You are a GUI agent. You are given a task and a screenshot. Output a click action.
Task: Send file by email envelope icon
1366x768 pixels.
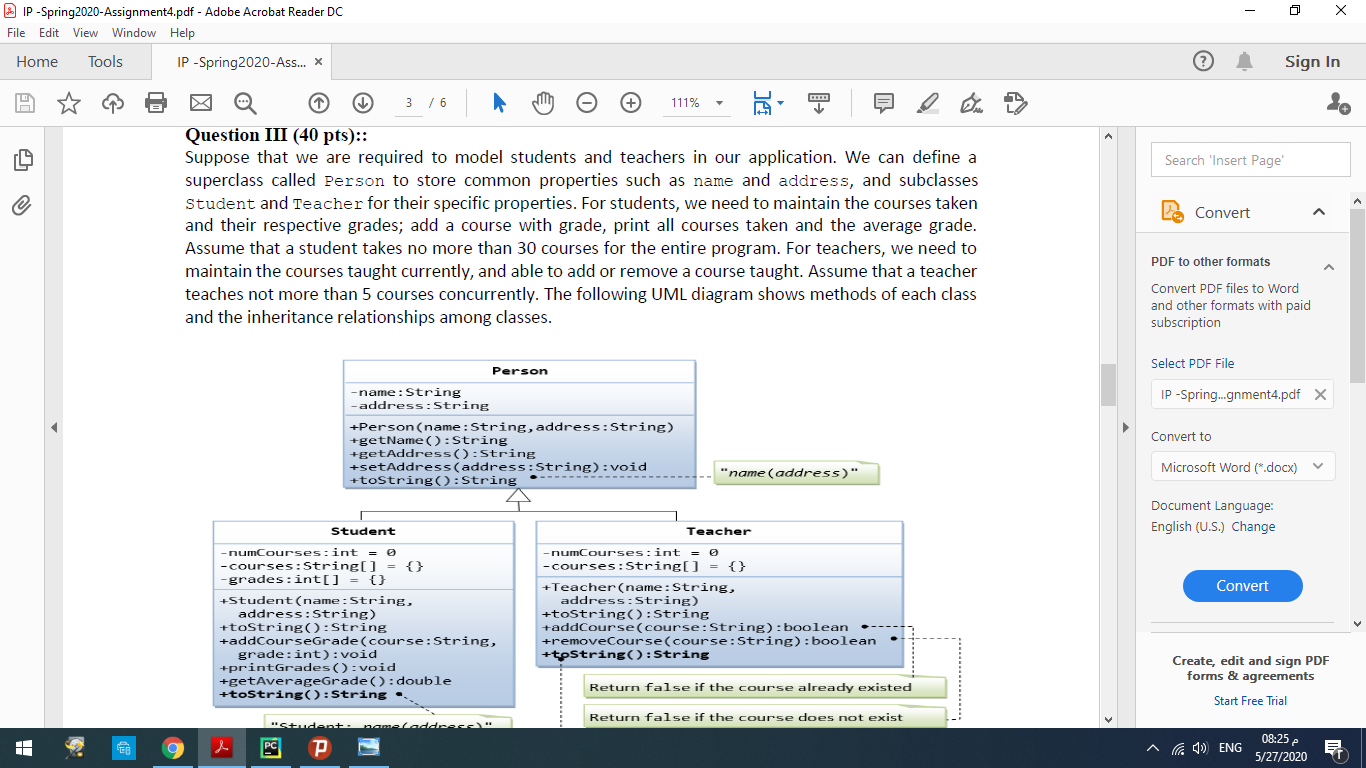coord(201,103)
